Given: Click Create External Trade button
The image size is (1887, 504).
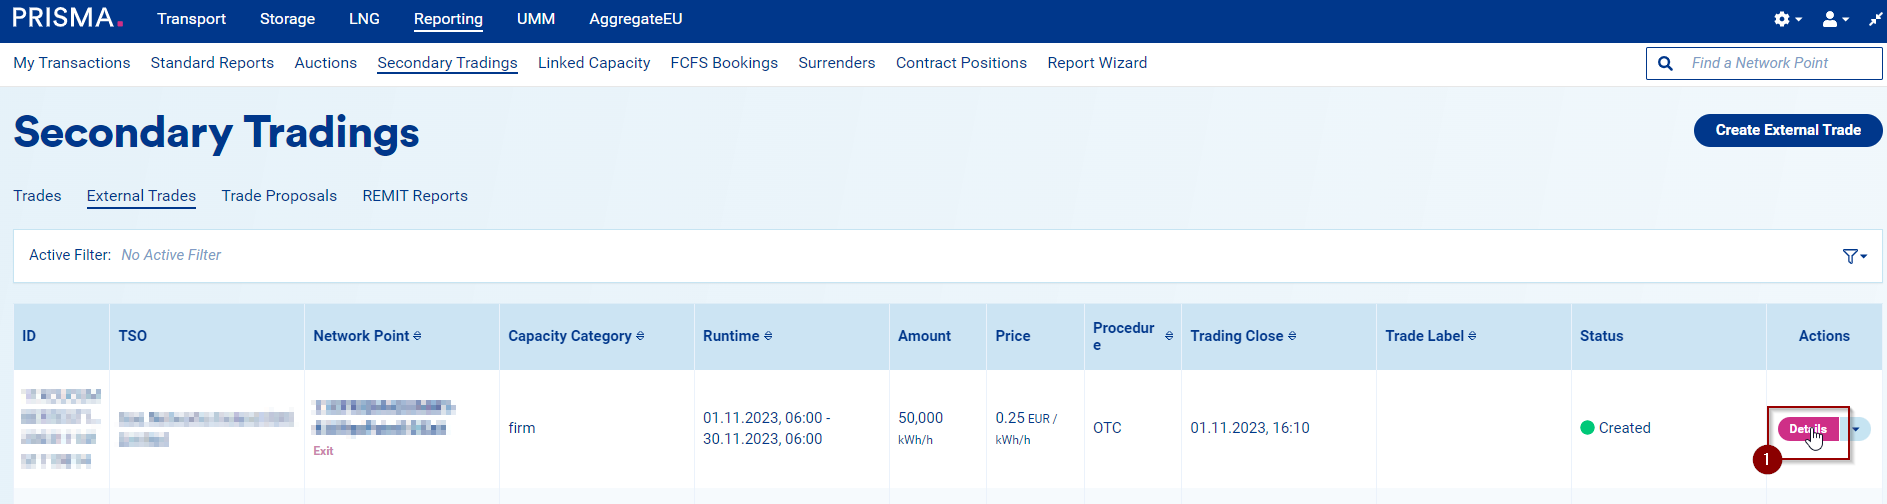Looking at the screenshot, I should (1787, 130).
